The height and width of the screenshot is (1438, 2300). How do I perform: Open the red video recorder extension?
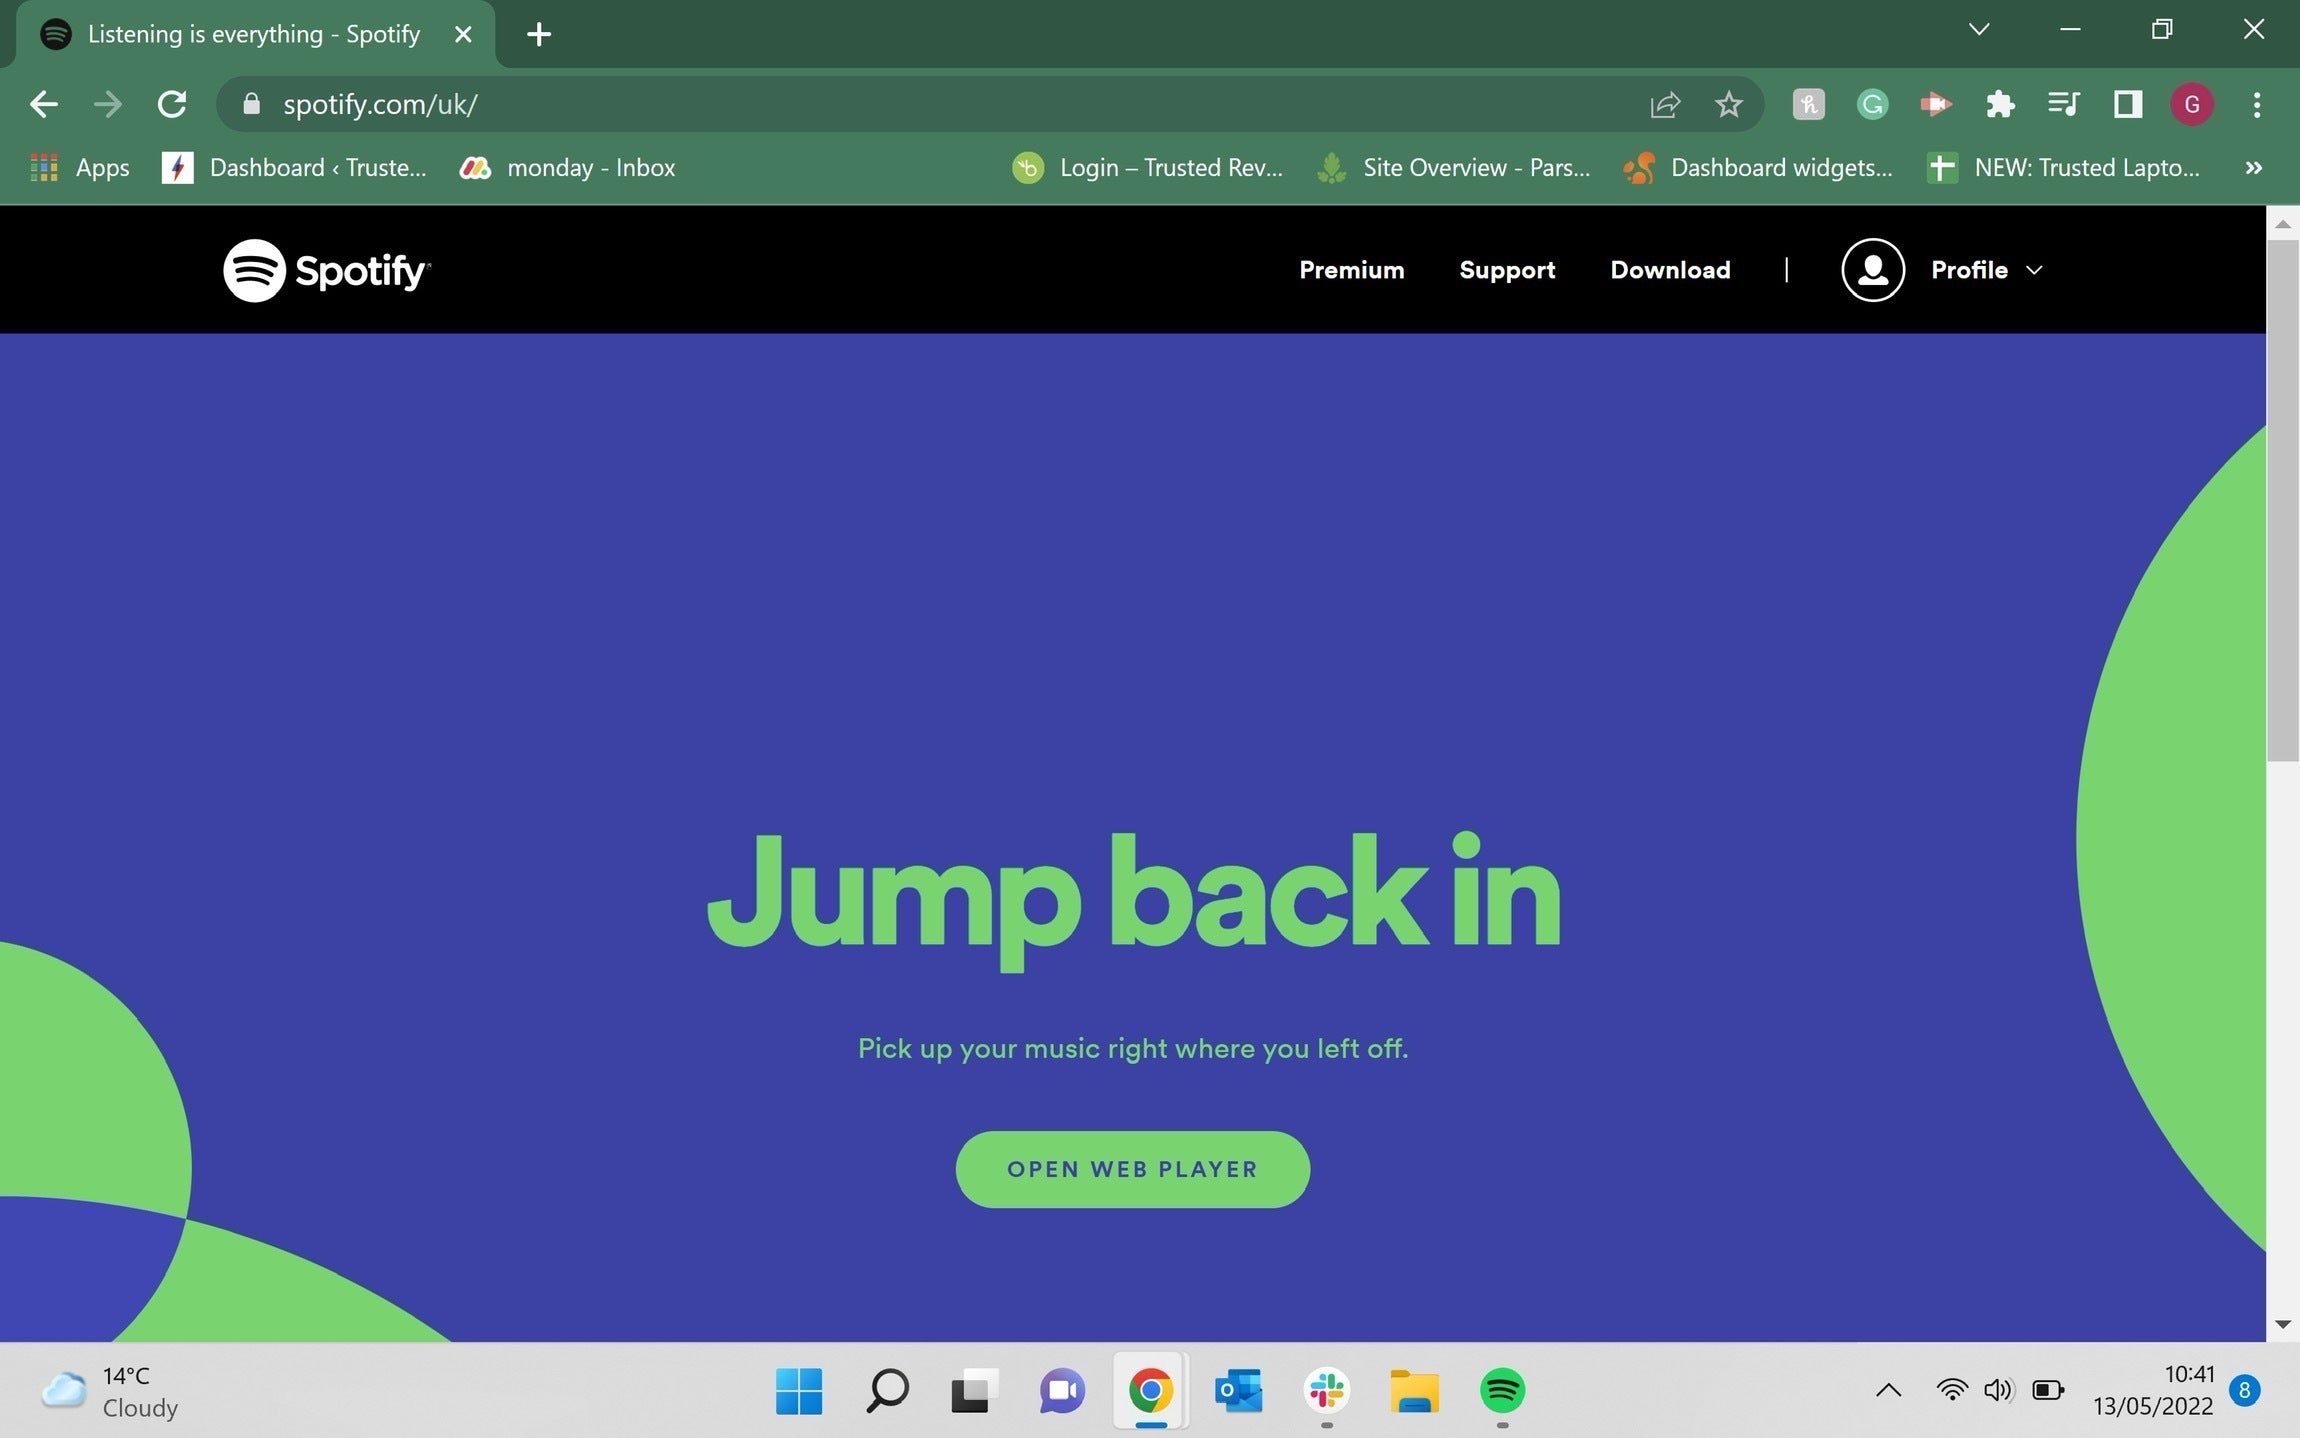click(1936, 104)
